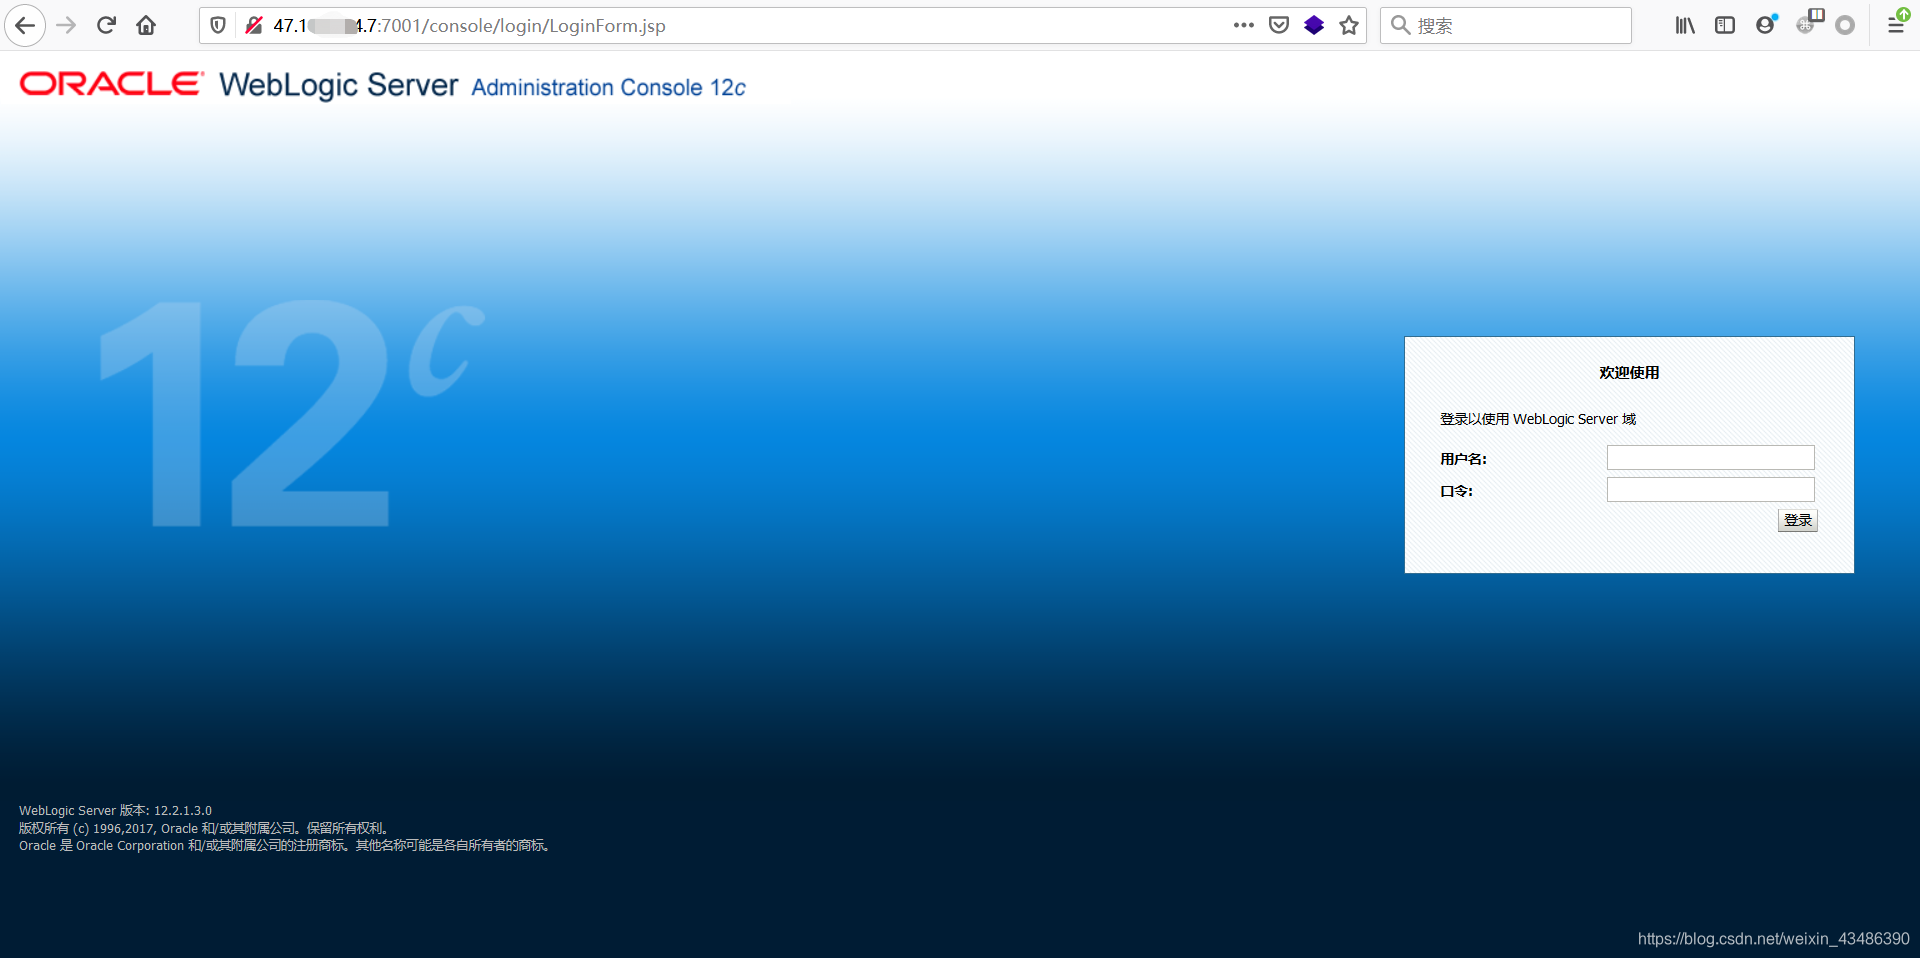The image size is (1920, 958).
Task: Click the grey circle extension icon
Action: pyautogui.click(x=1845, y=25)
